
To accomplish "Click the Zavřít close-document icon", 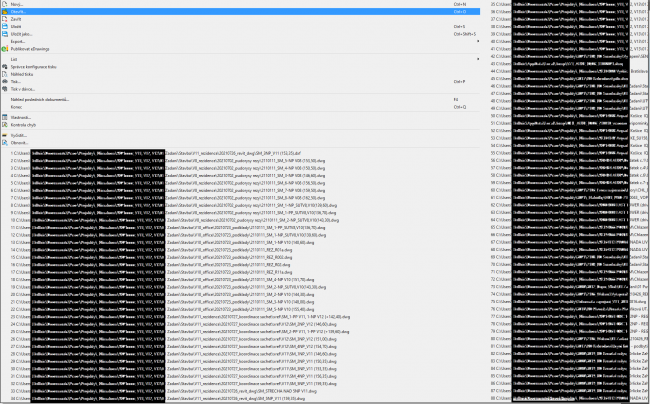I will (5, 19).
